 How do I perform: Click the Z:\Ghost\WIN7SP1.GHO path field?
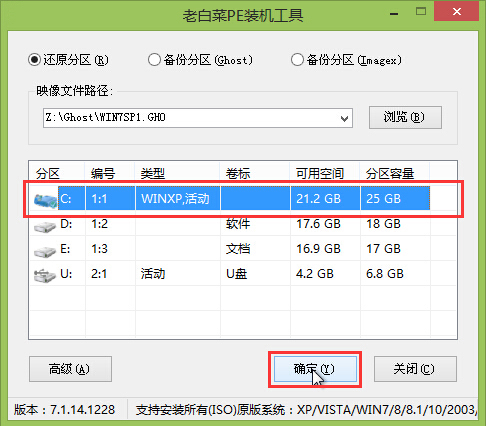coord(198,118)
